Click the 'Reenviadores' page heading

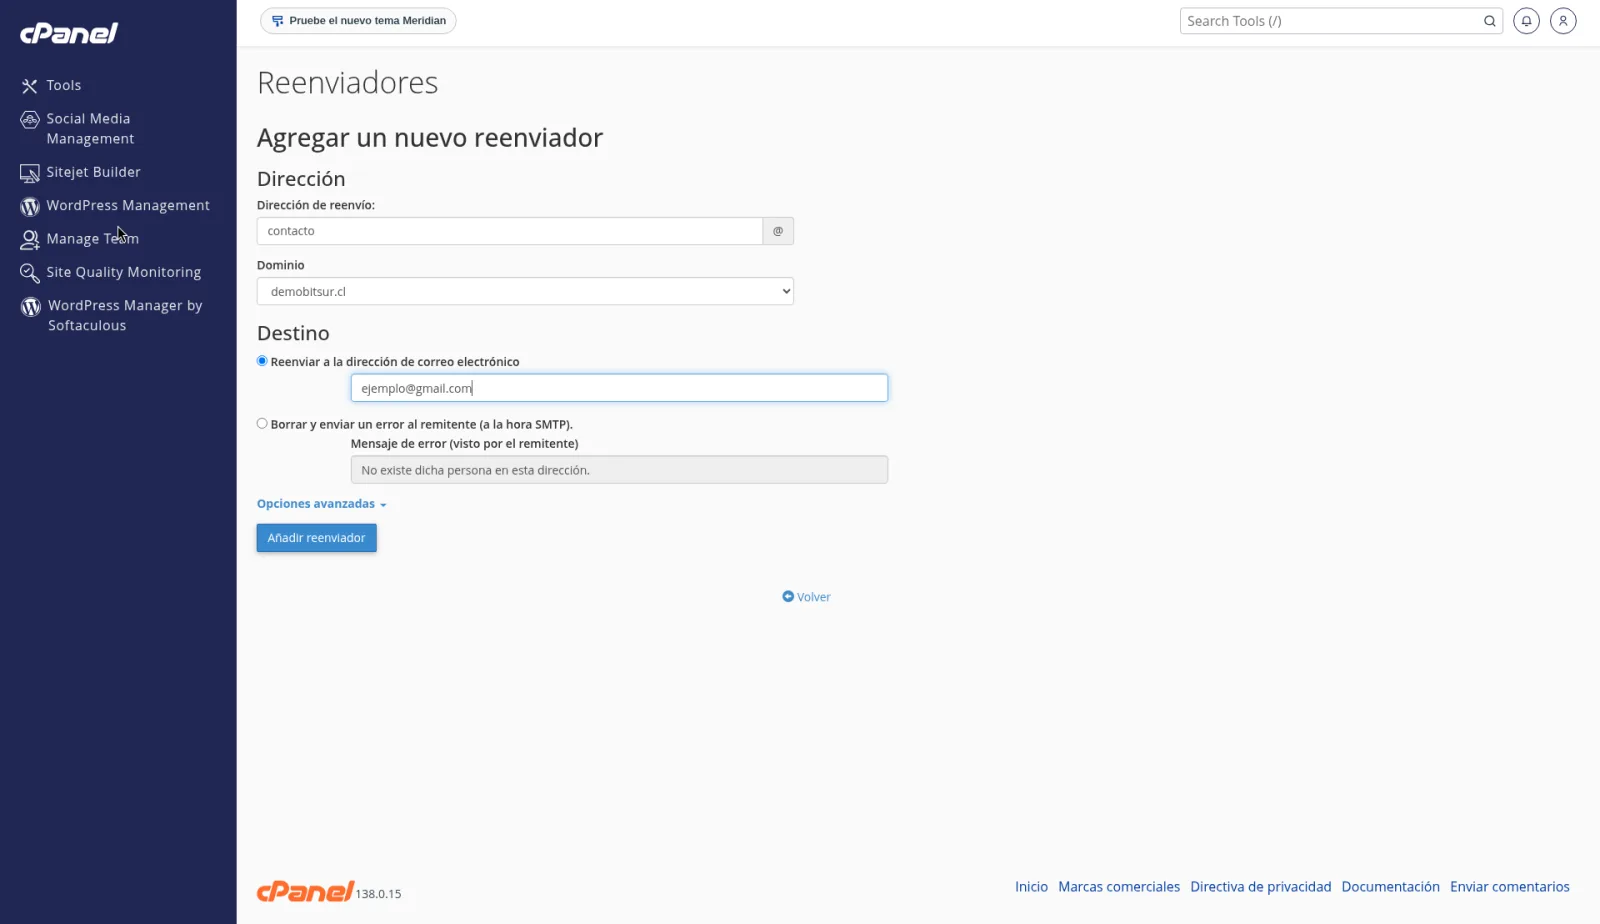tap(348, 83)
